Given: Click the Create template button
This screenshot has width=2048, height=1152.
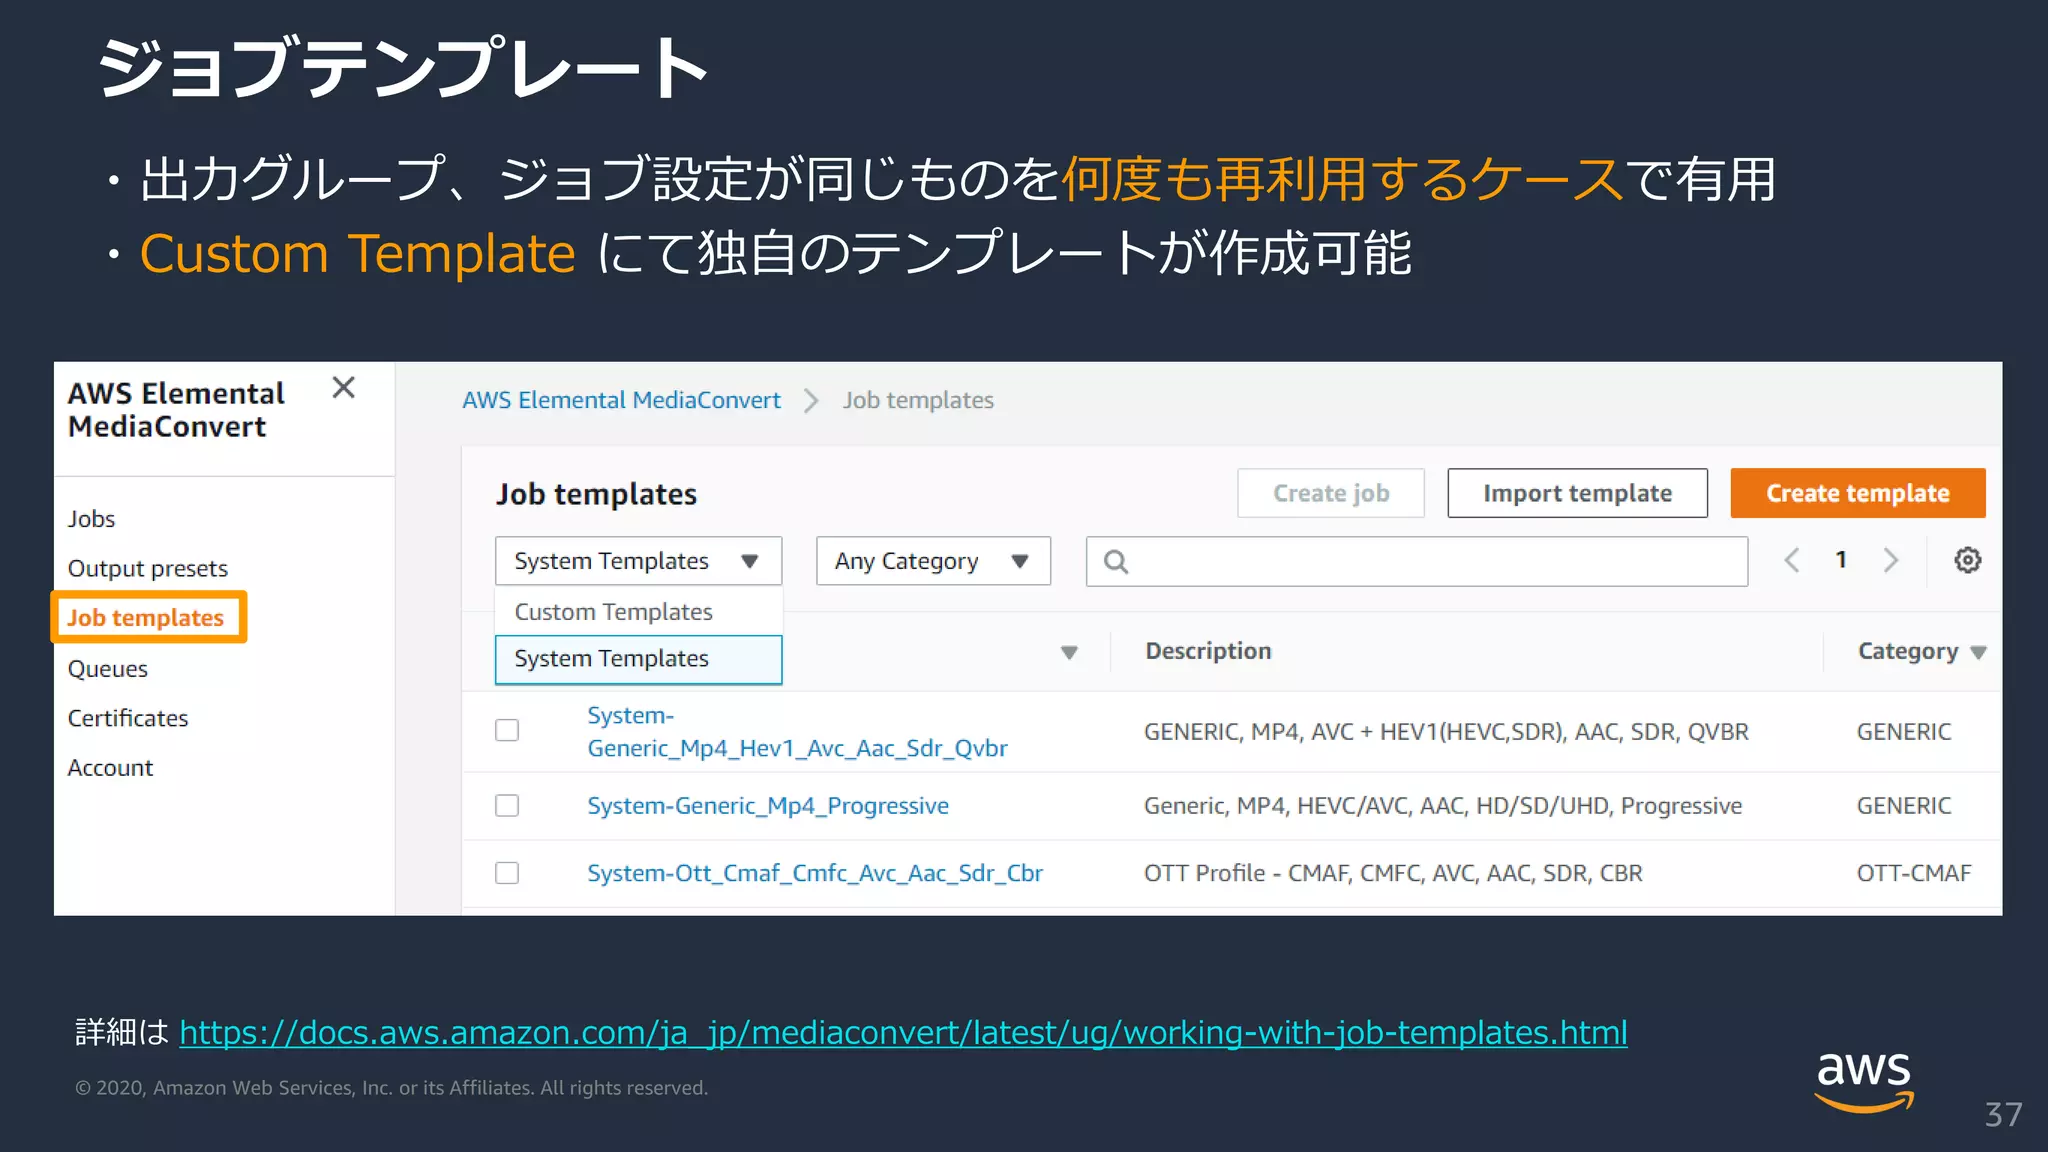Looking at the screenshot, I should [1857, 493].
